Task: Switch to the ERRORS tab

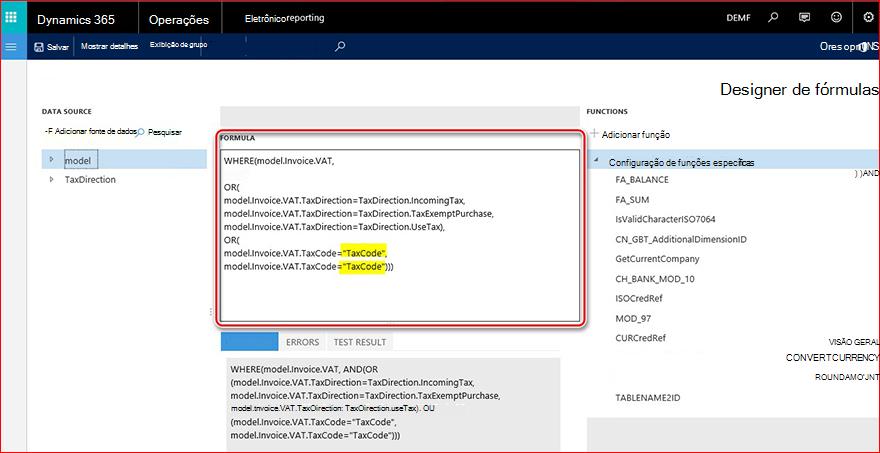Action: [x=302, y=342]
